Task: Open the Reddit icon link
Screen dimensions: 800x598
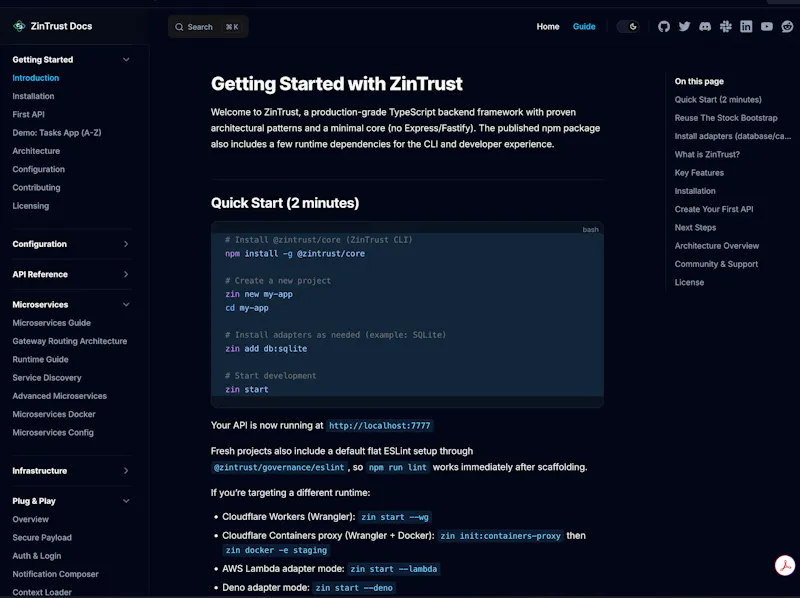Action: (x=787, y=27)
